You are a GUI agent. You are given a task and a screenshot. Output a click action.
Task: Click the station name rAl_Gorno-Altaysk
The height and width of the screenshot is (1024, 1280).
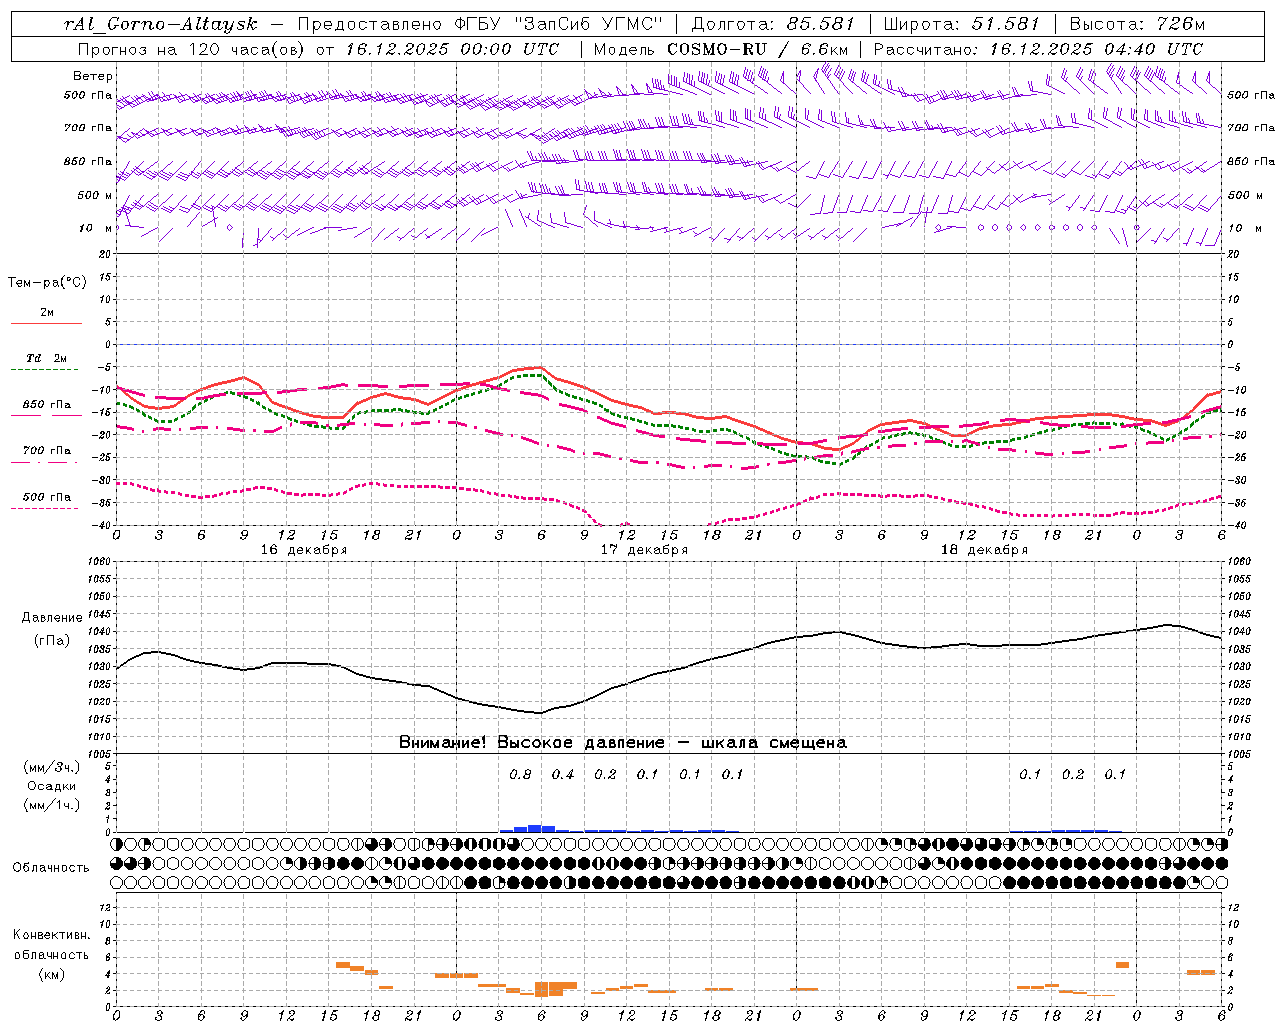pyautogui.click(x=160, y=24)
